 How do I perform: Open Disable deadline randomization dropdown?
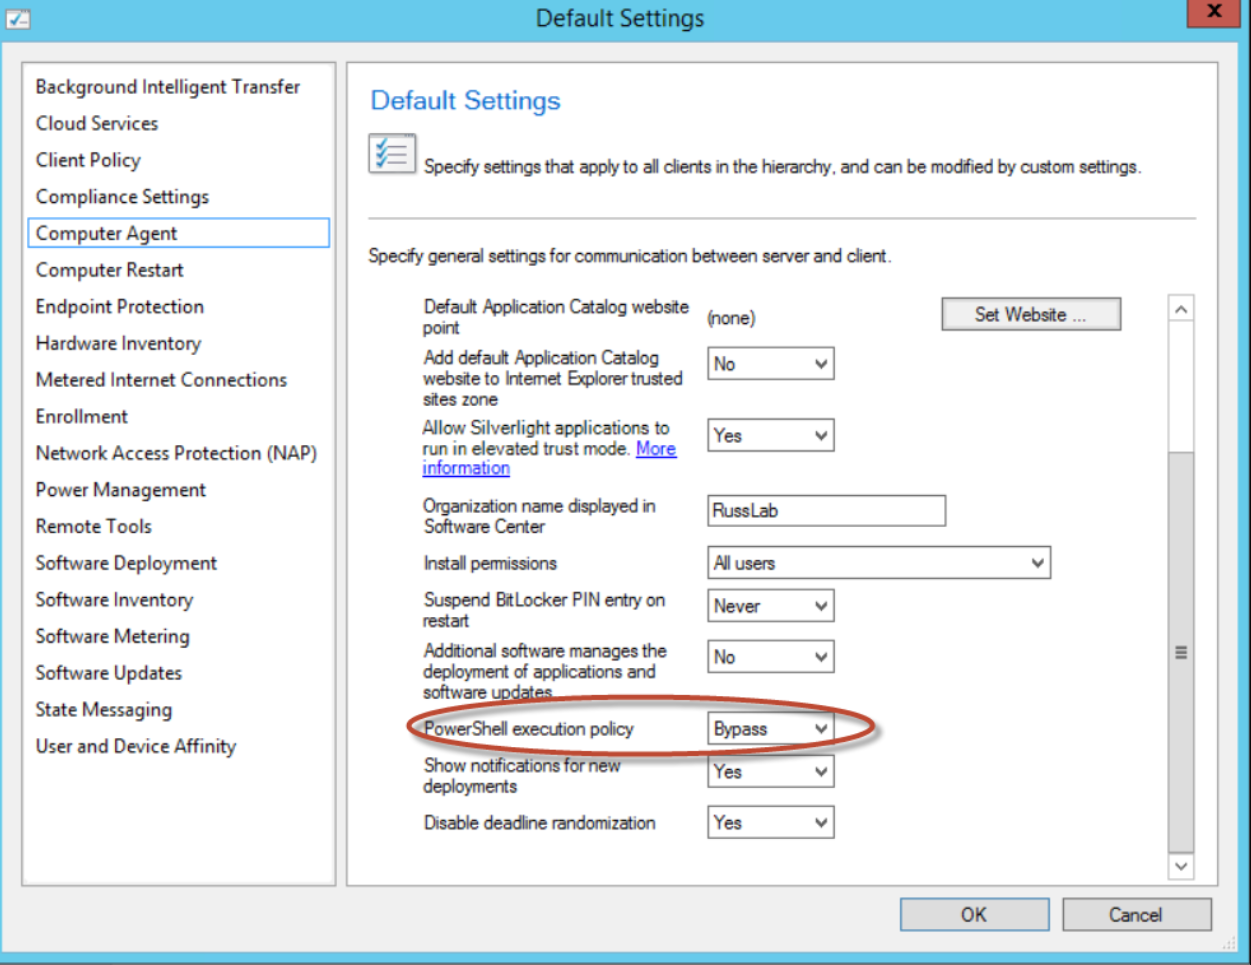770,823
